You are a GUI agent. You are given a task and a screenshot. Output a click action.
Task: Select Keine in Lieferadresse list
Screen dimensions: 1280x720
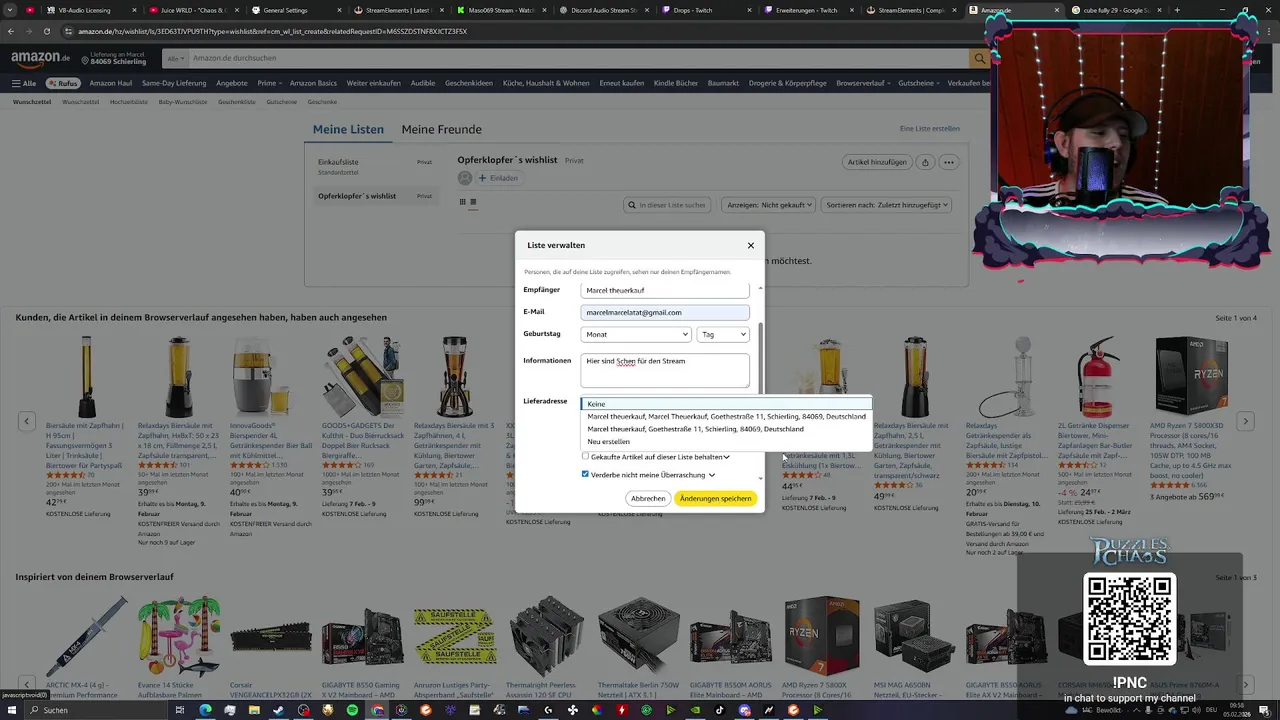pos(726,404)
